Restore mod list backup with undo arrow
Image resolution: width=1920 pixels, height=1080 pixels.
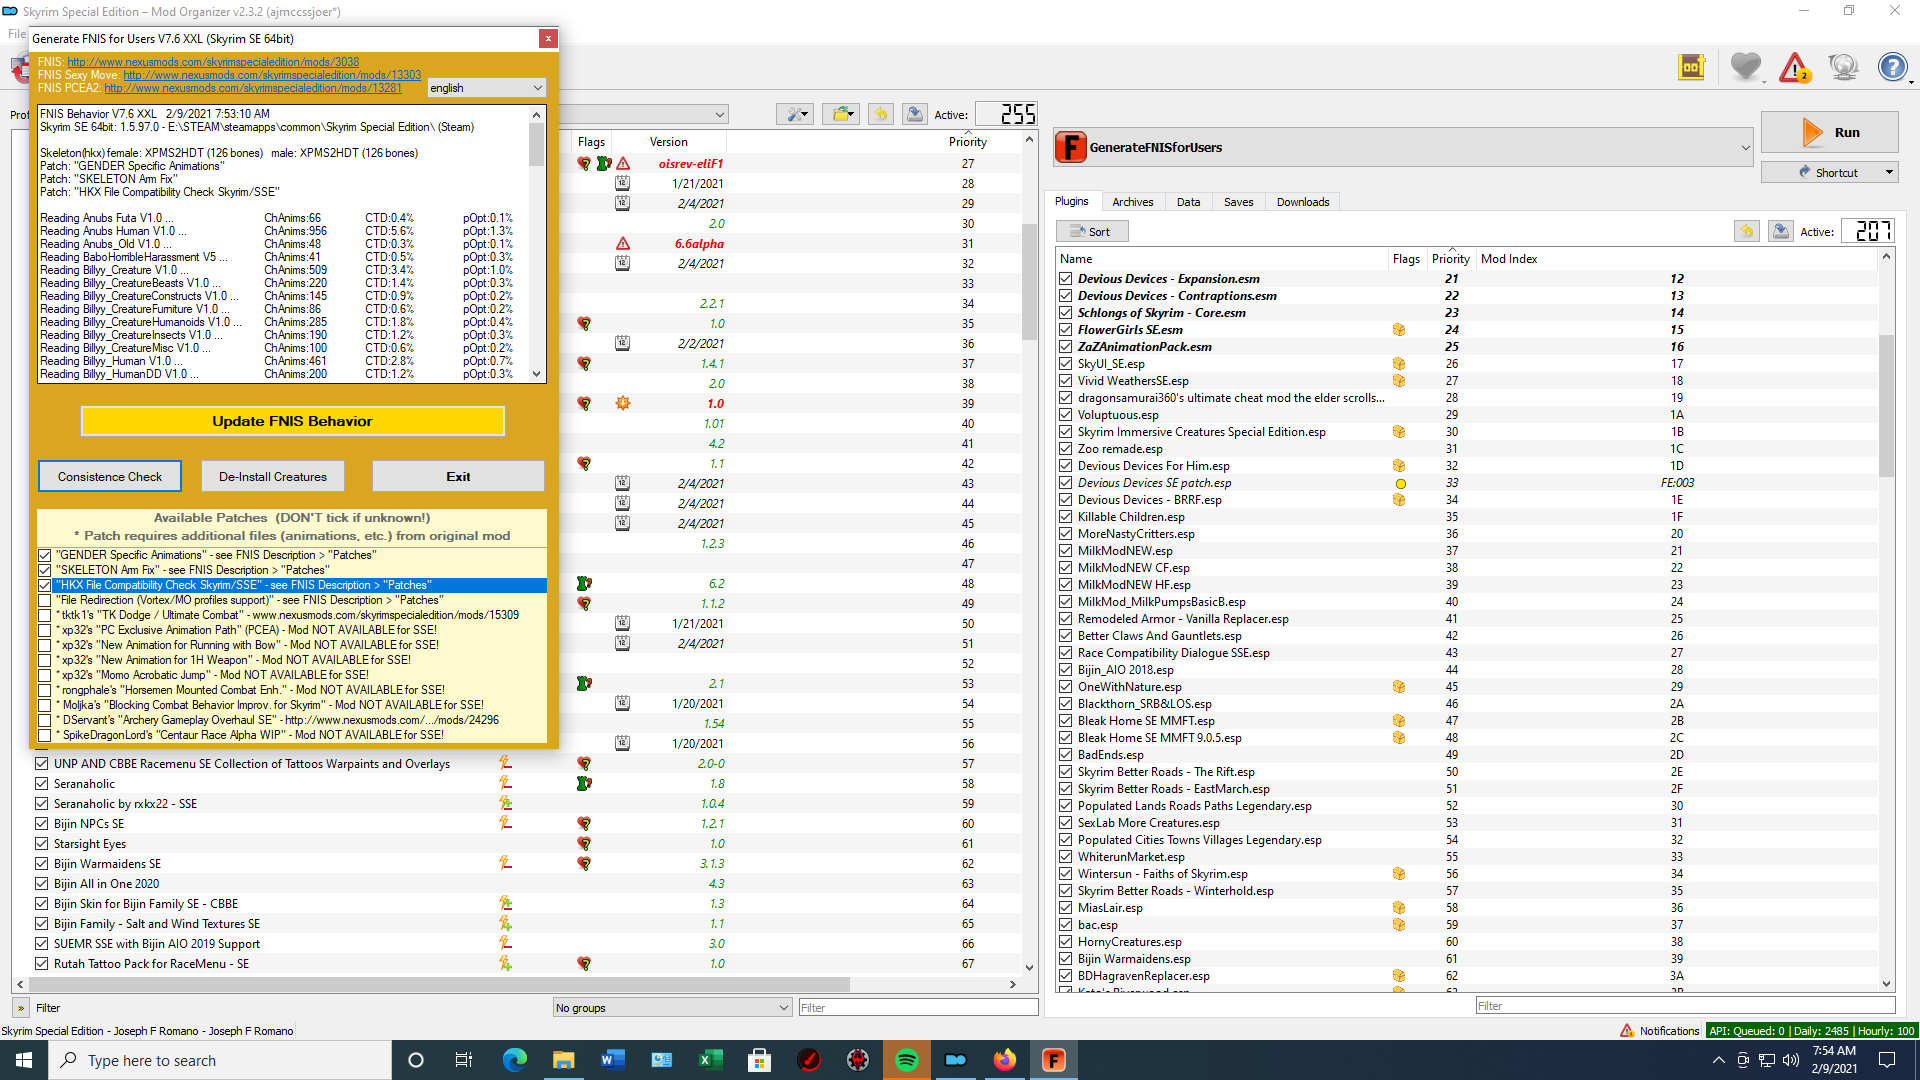pyautogui.click(x=880, y=114)
